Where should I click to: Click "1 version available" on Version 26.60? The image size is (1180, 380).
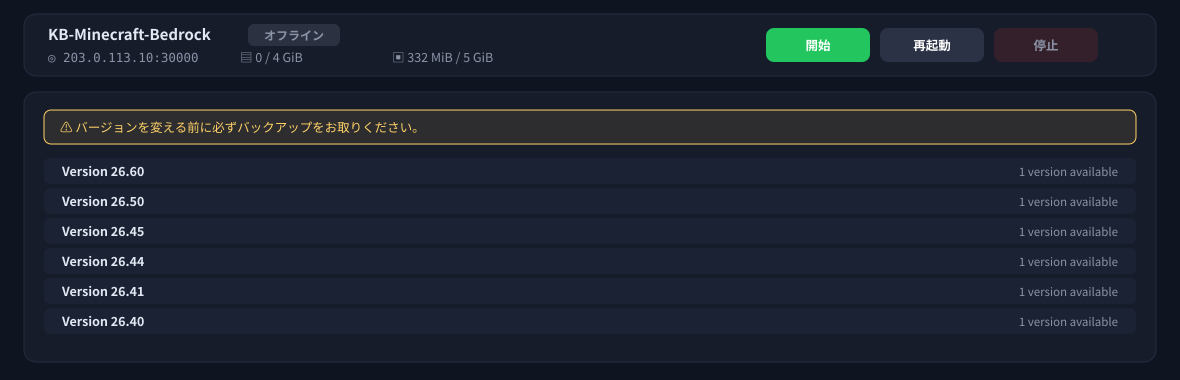coord(1068,172)
